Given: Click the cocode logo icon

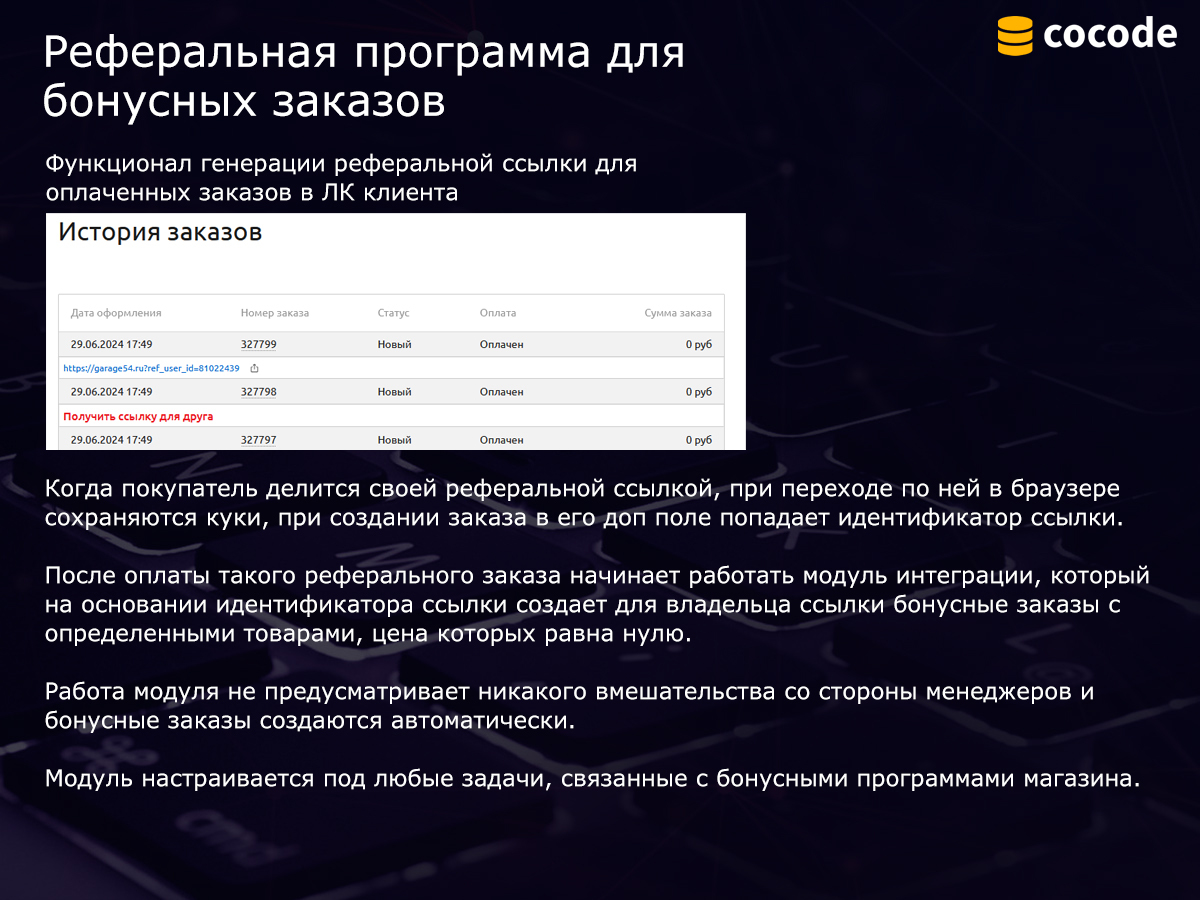Looking at the screenshot, I should coord(1015,34).
